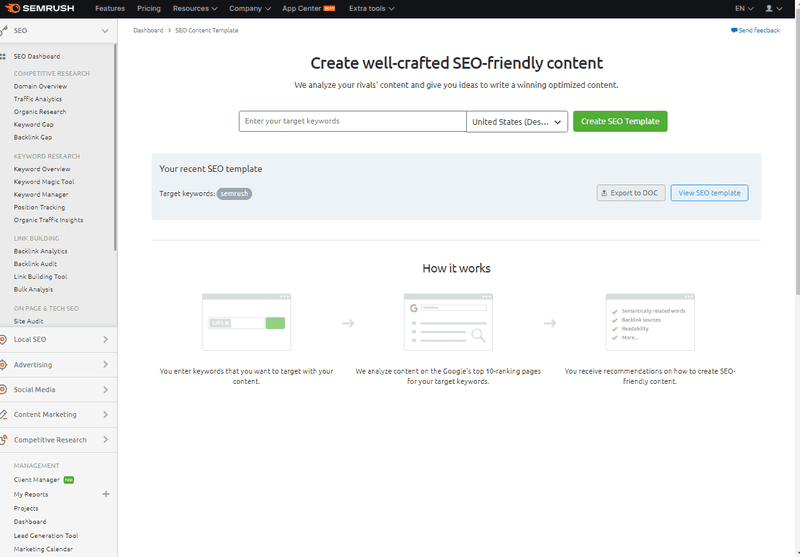The height and width of the screenshot is (557, 800).
Task: Click the Advertising target icon
Action: tap(3, 365)
